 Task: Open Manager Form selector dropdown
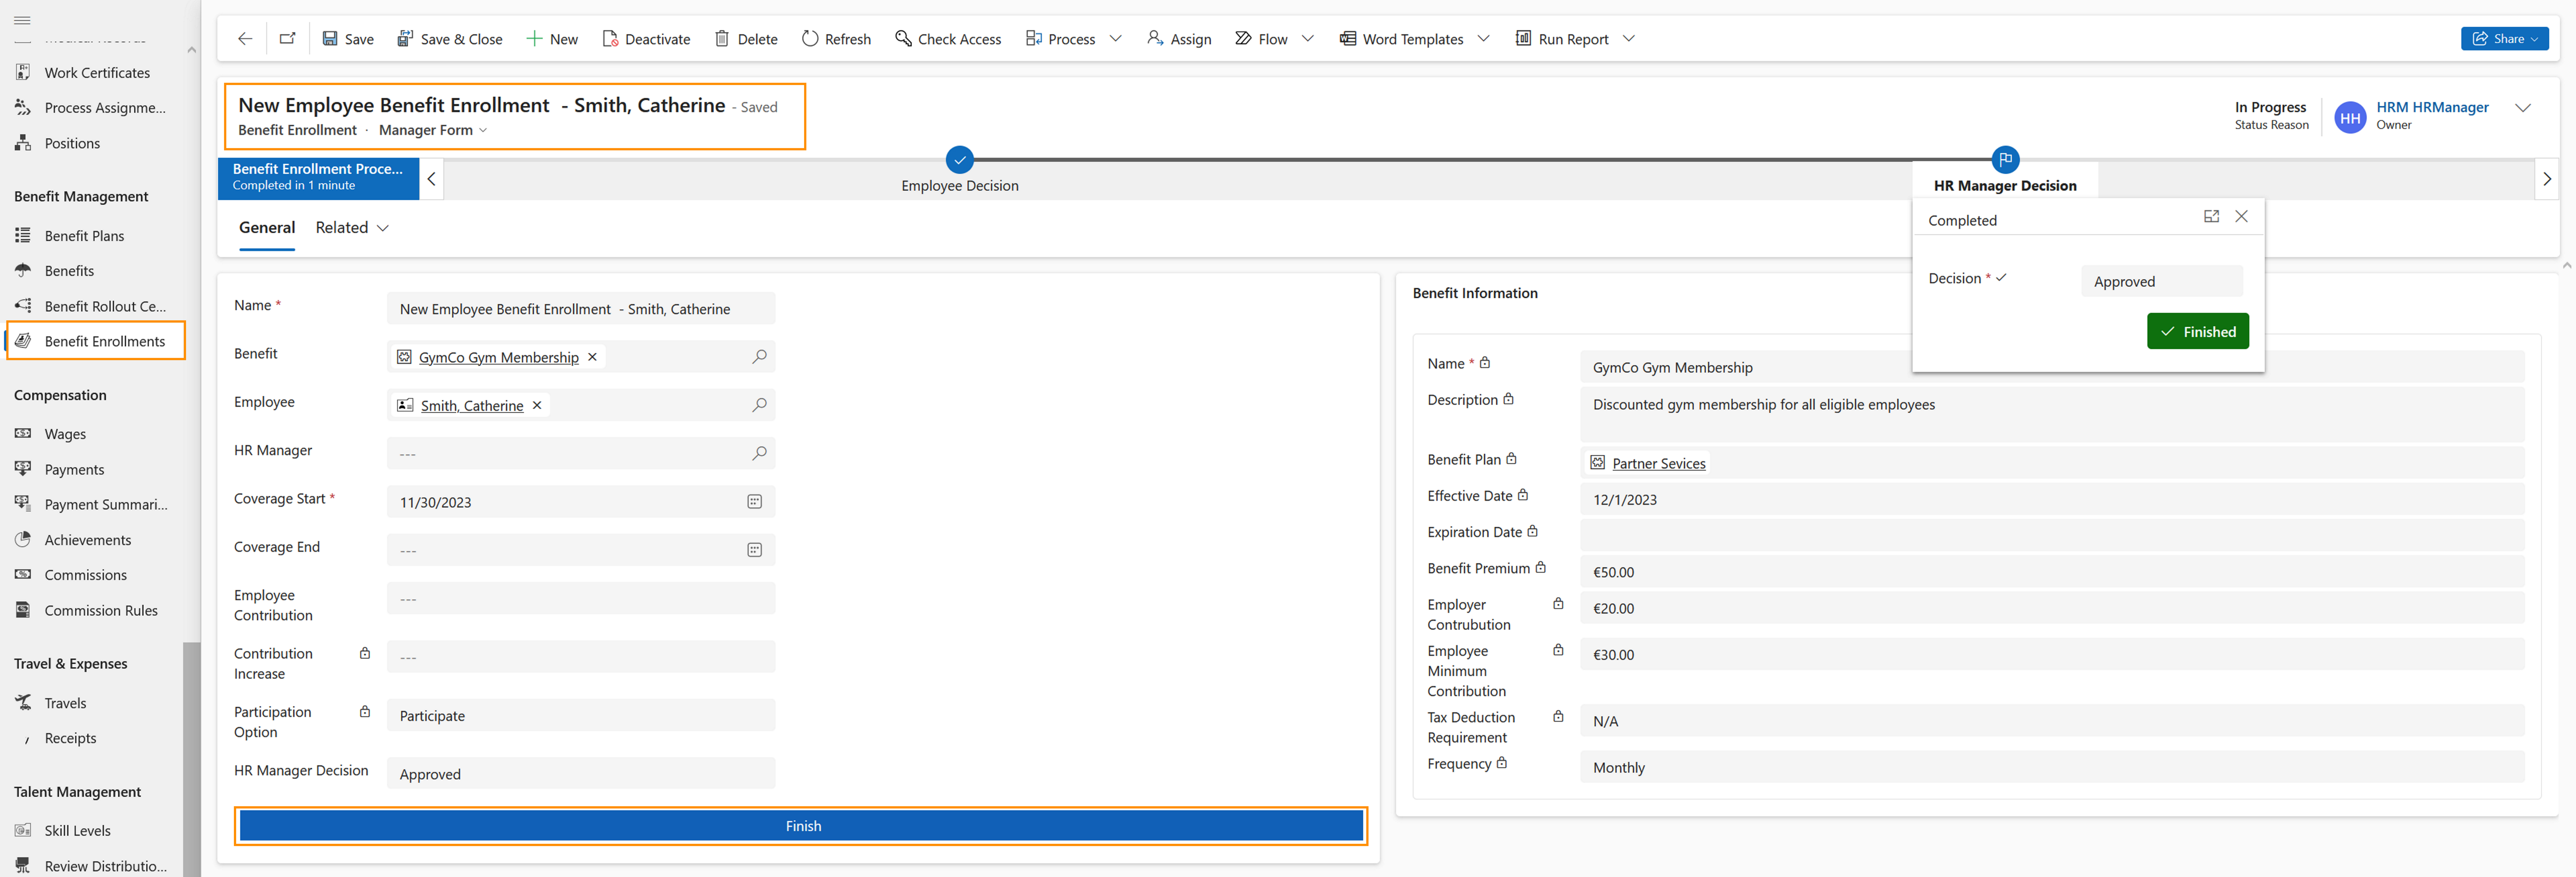coord(433,130)
